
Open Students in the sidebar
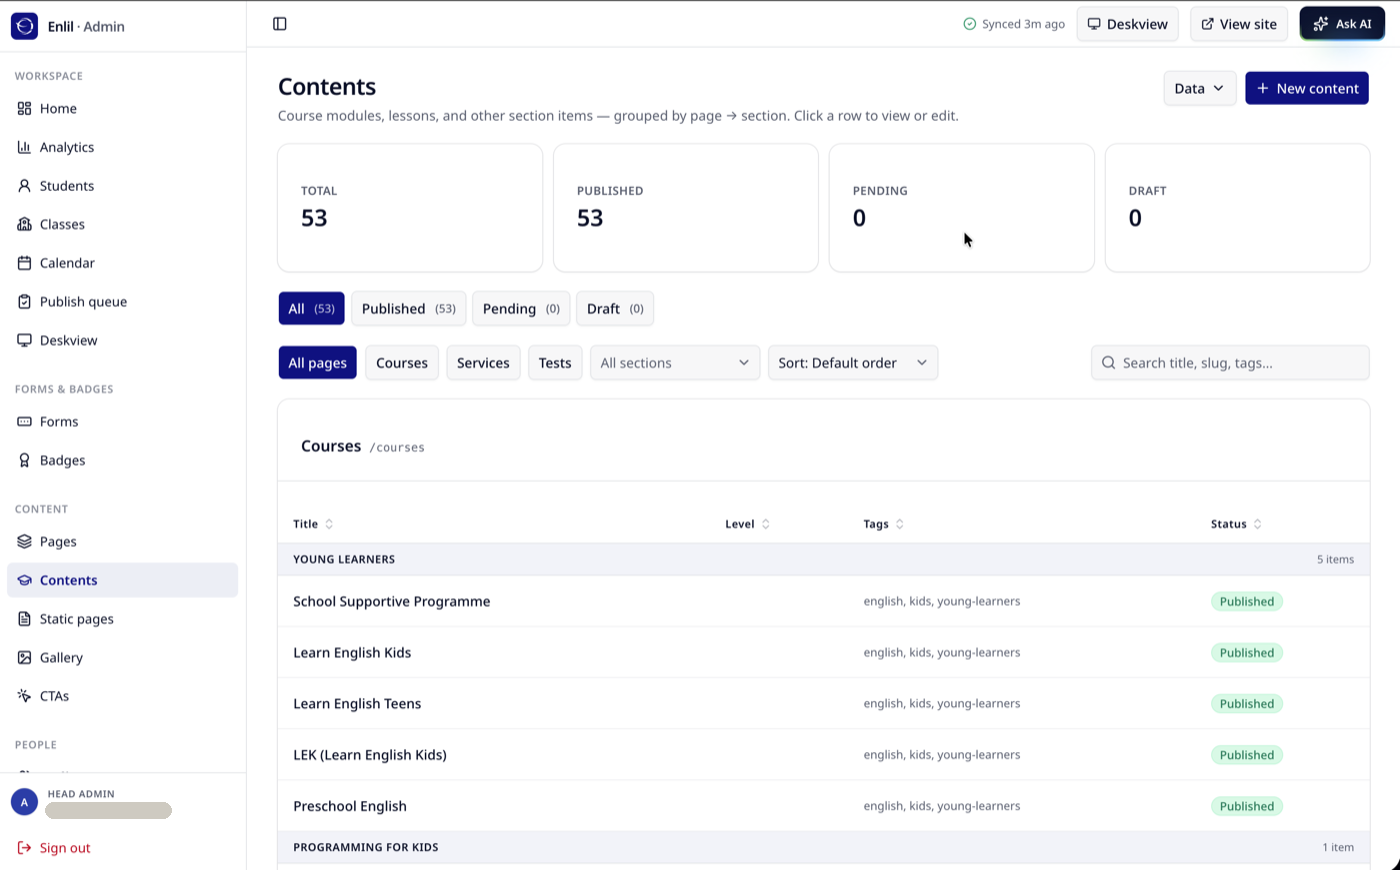(x=122, y=186)
